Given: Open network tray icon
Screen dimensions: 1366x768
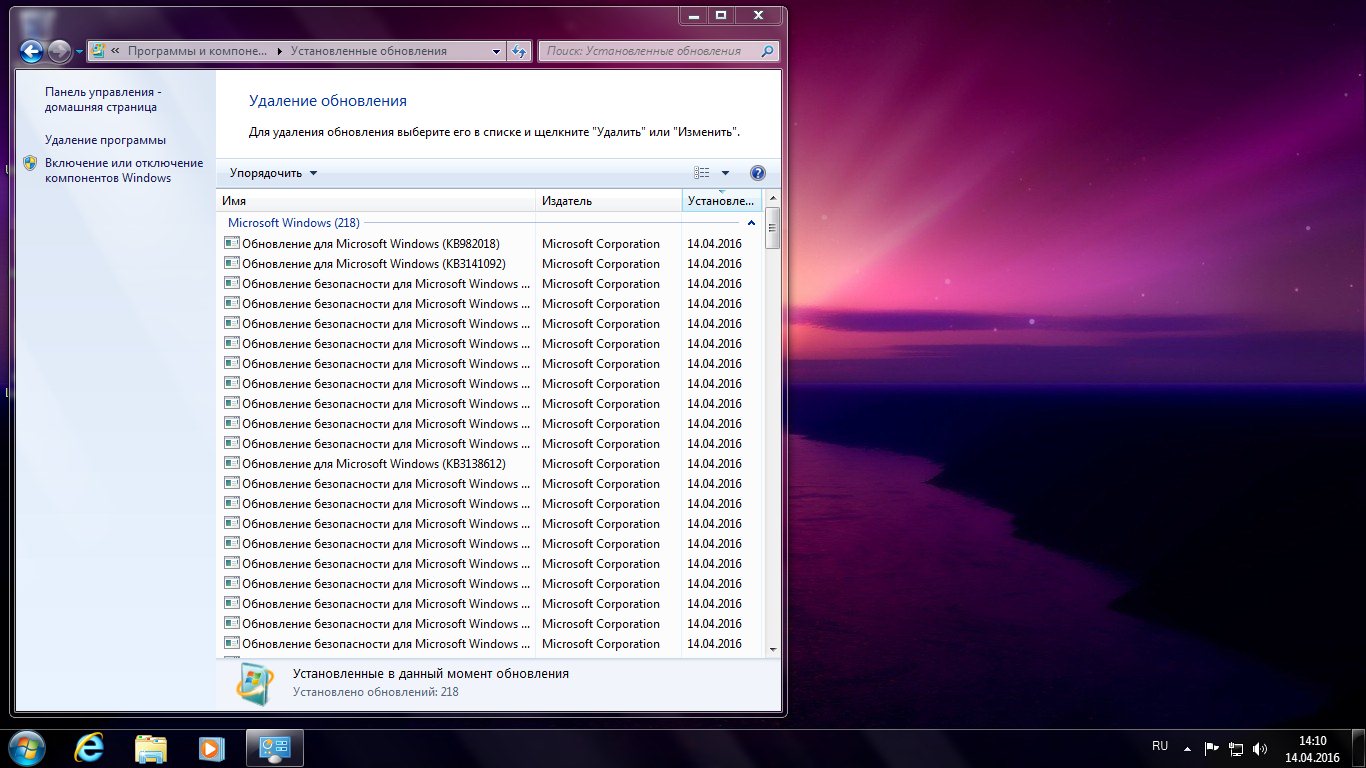Looking at the screenshot, I should 1236,747.
